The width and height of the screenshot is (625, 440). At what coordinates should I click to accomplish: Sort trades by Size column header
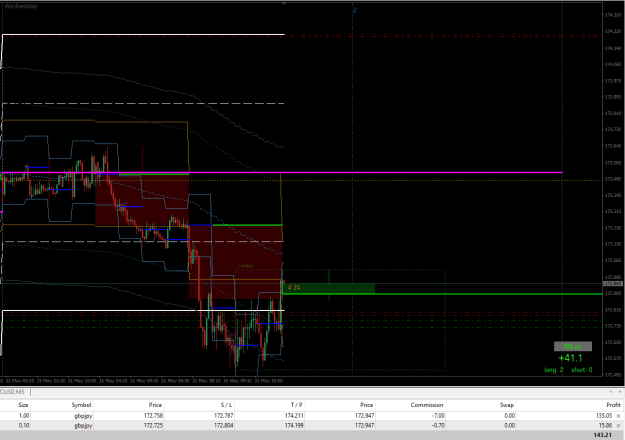click(23, 405)
